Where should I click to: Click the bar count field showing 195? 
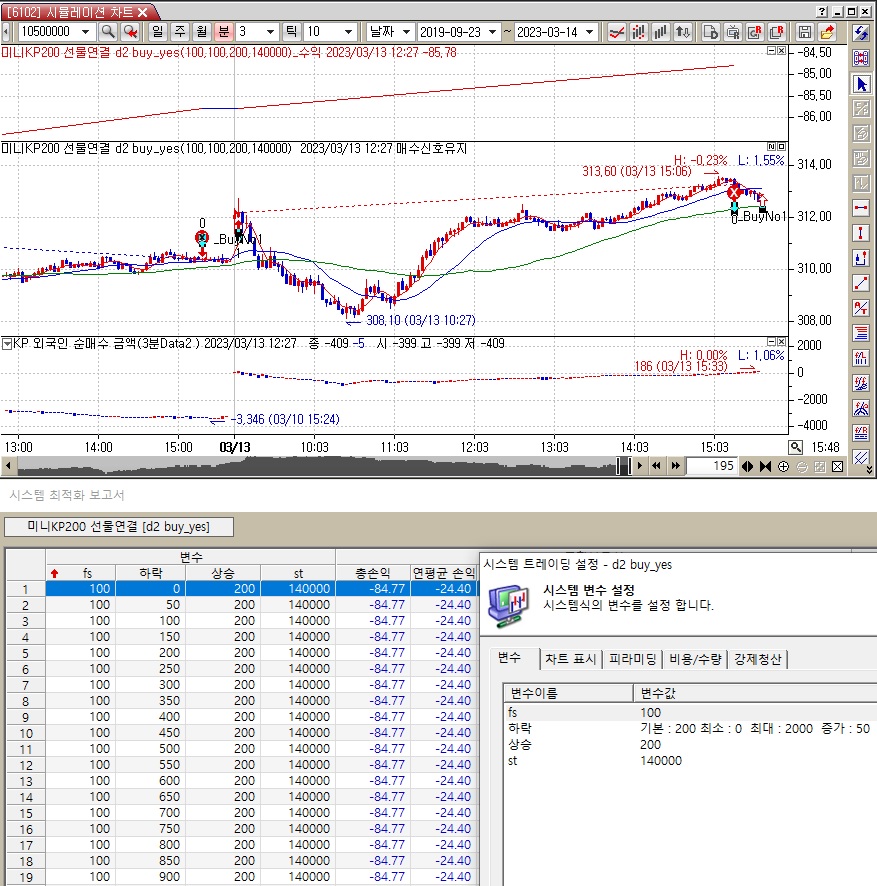click(x=712, y=466)
